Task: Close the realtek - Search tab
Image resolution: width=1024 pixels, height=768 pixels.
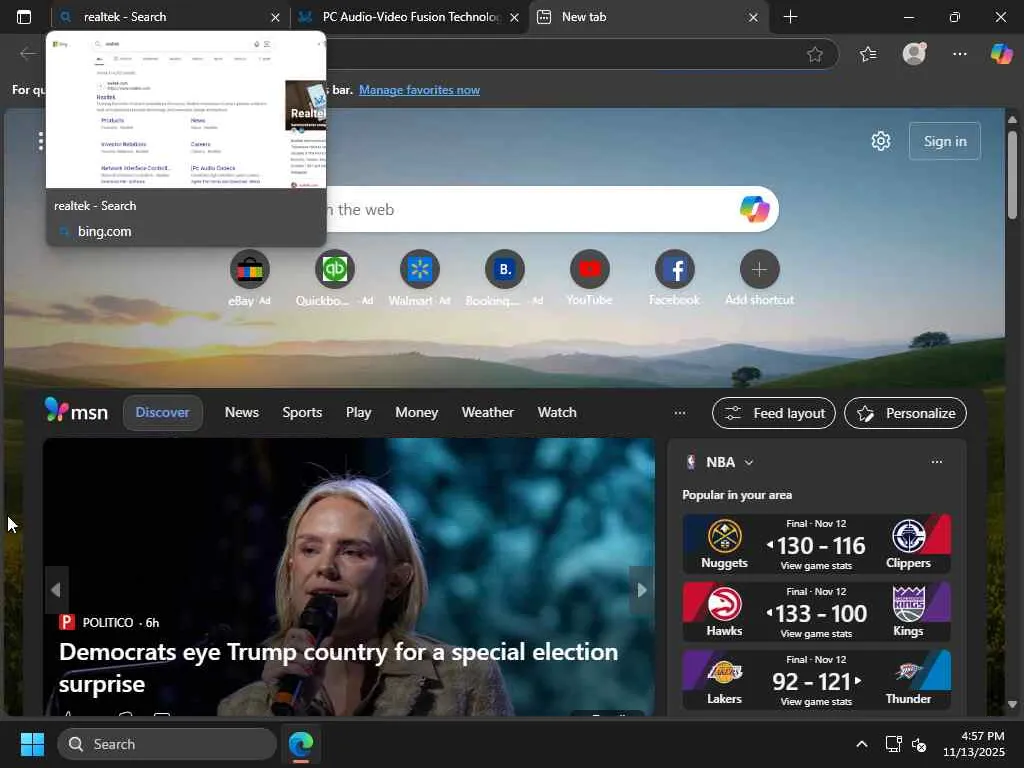Action: [275, 18]
